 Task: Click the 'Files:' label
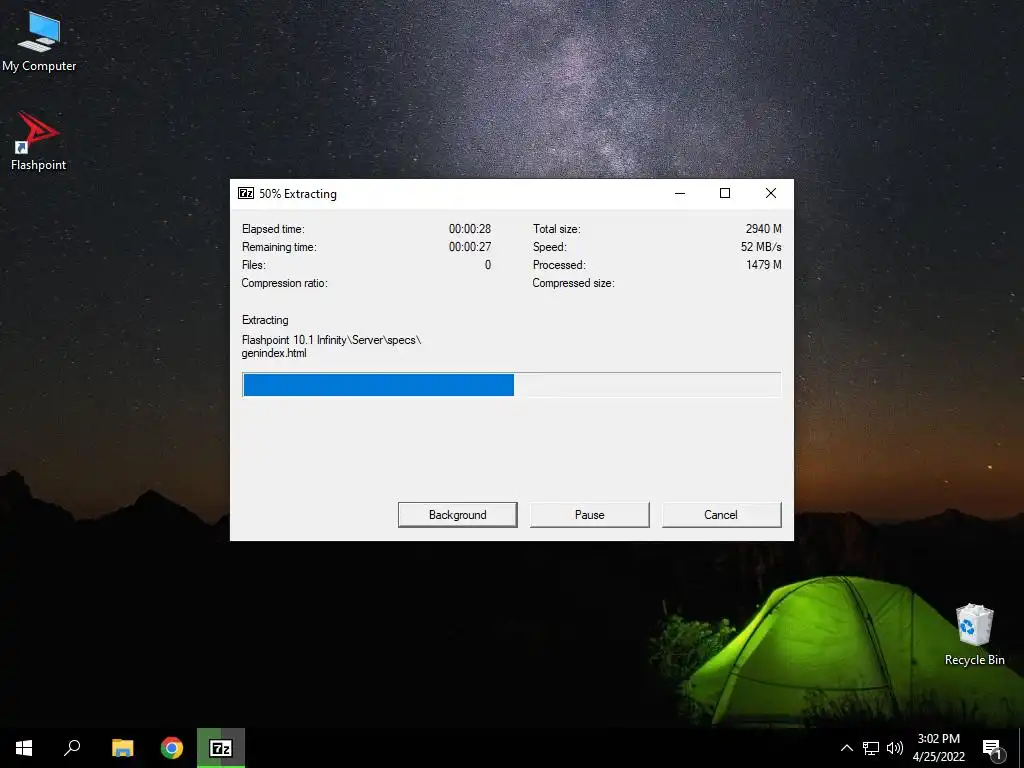(253, 264)
